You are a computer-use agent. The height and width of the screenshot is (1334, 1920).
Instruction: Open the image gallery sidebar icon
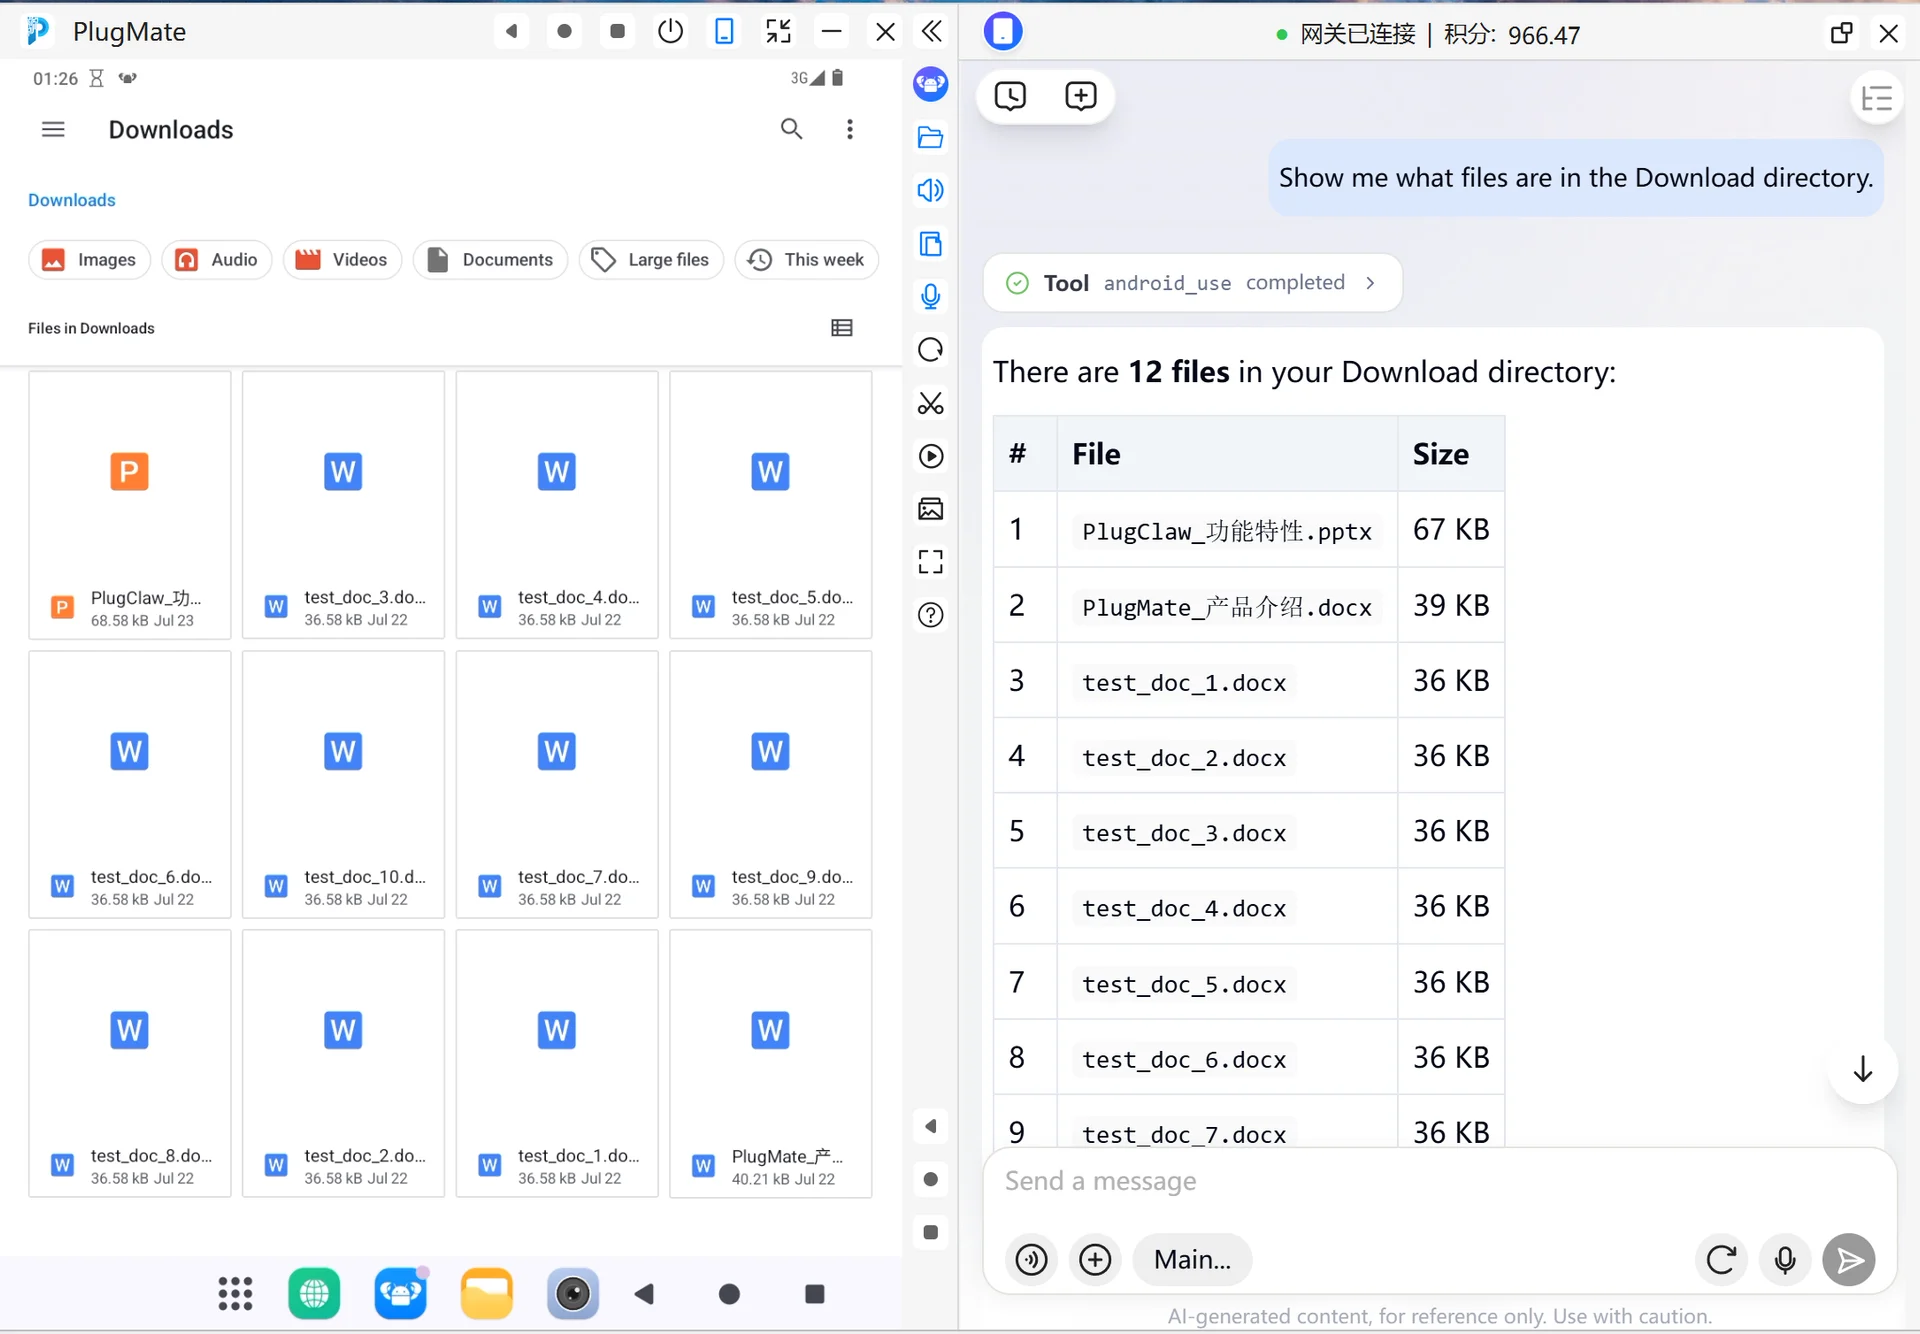[931, 509]
